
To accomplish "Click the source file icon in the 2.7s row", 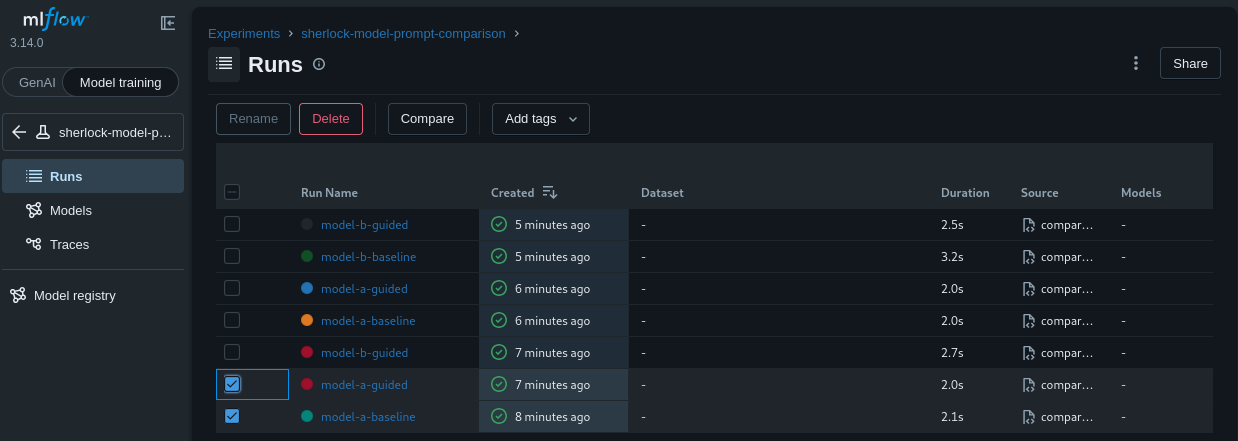I will coord(1028,353).
